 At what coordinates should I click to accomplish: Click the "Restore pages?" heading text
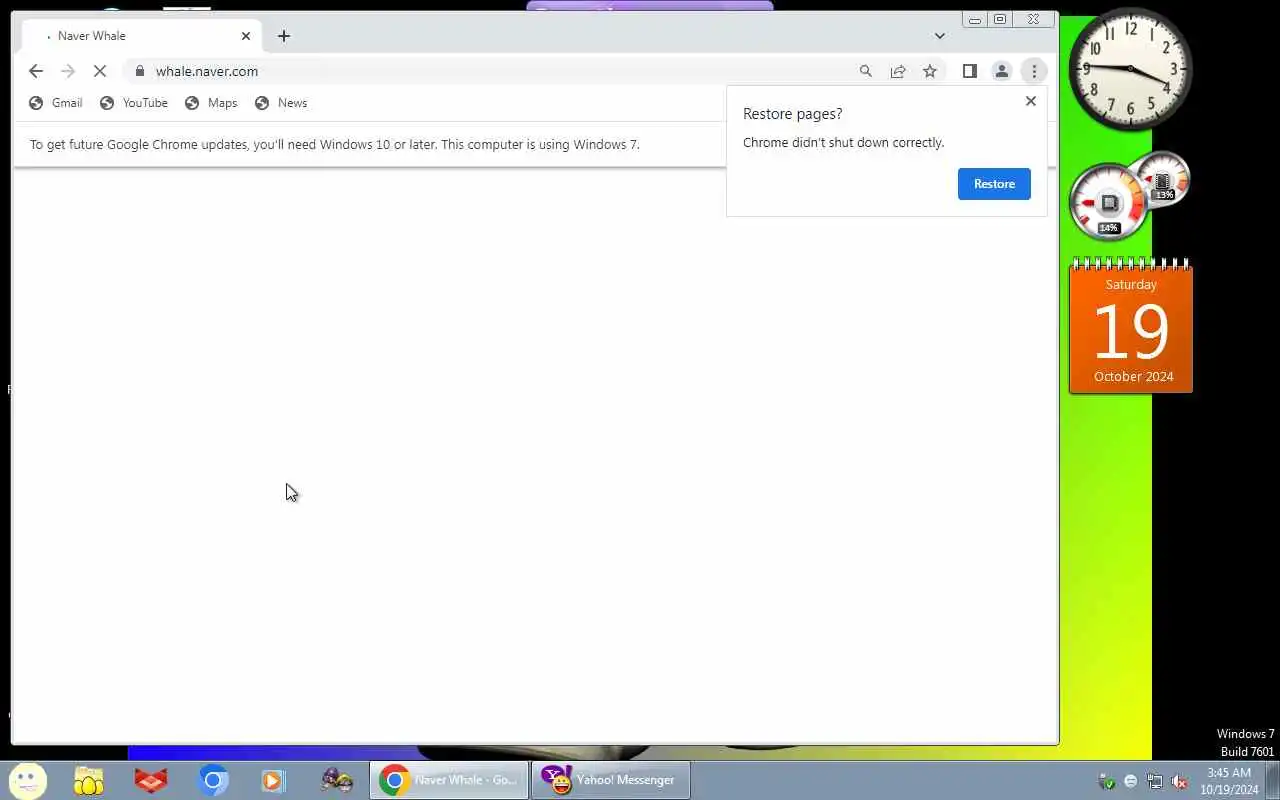pos(792,114)
